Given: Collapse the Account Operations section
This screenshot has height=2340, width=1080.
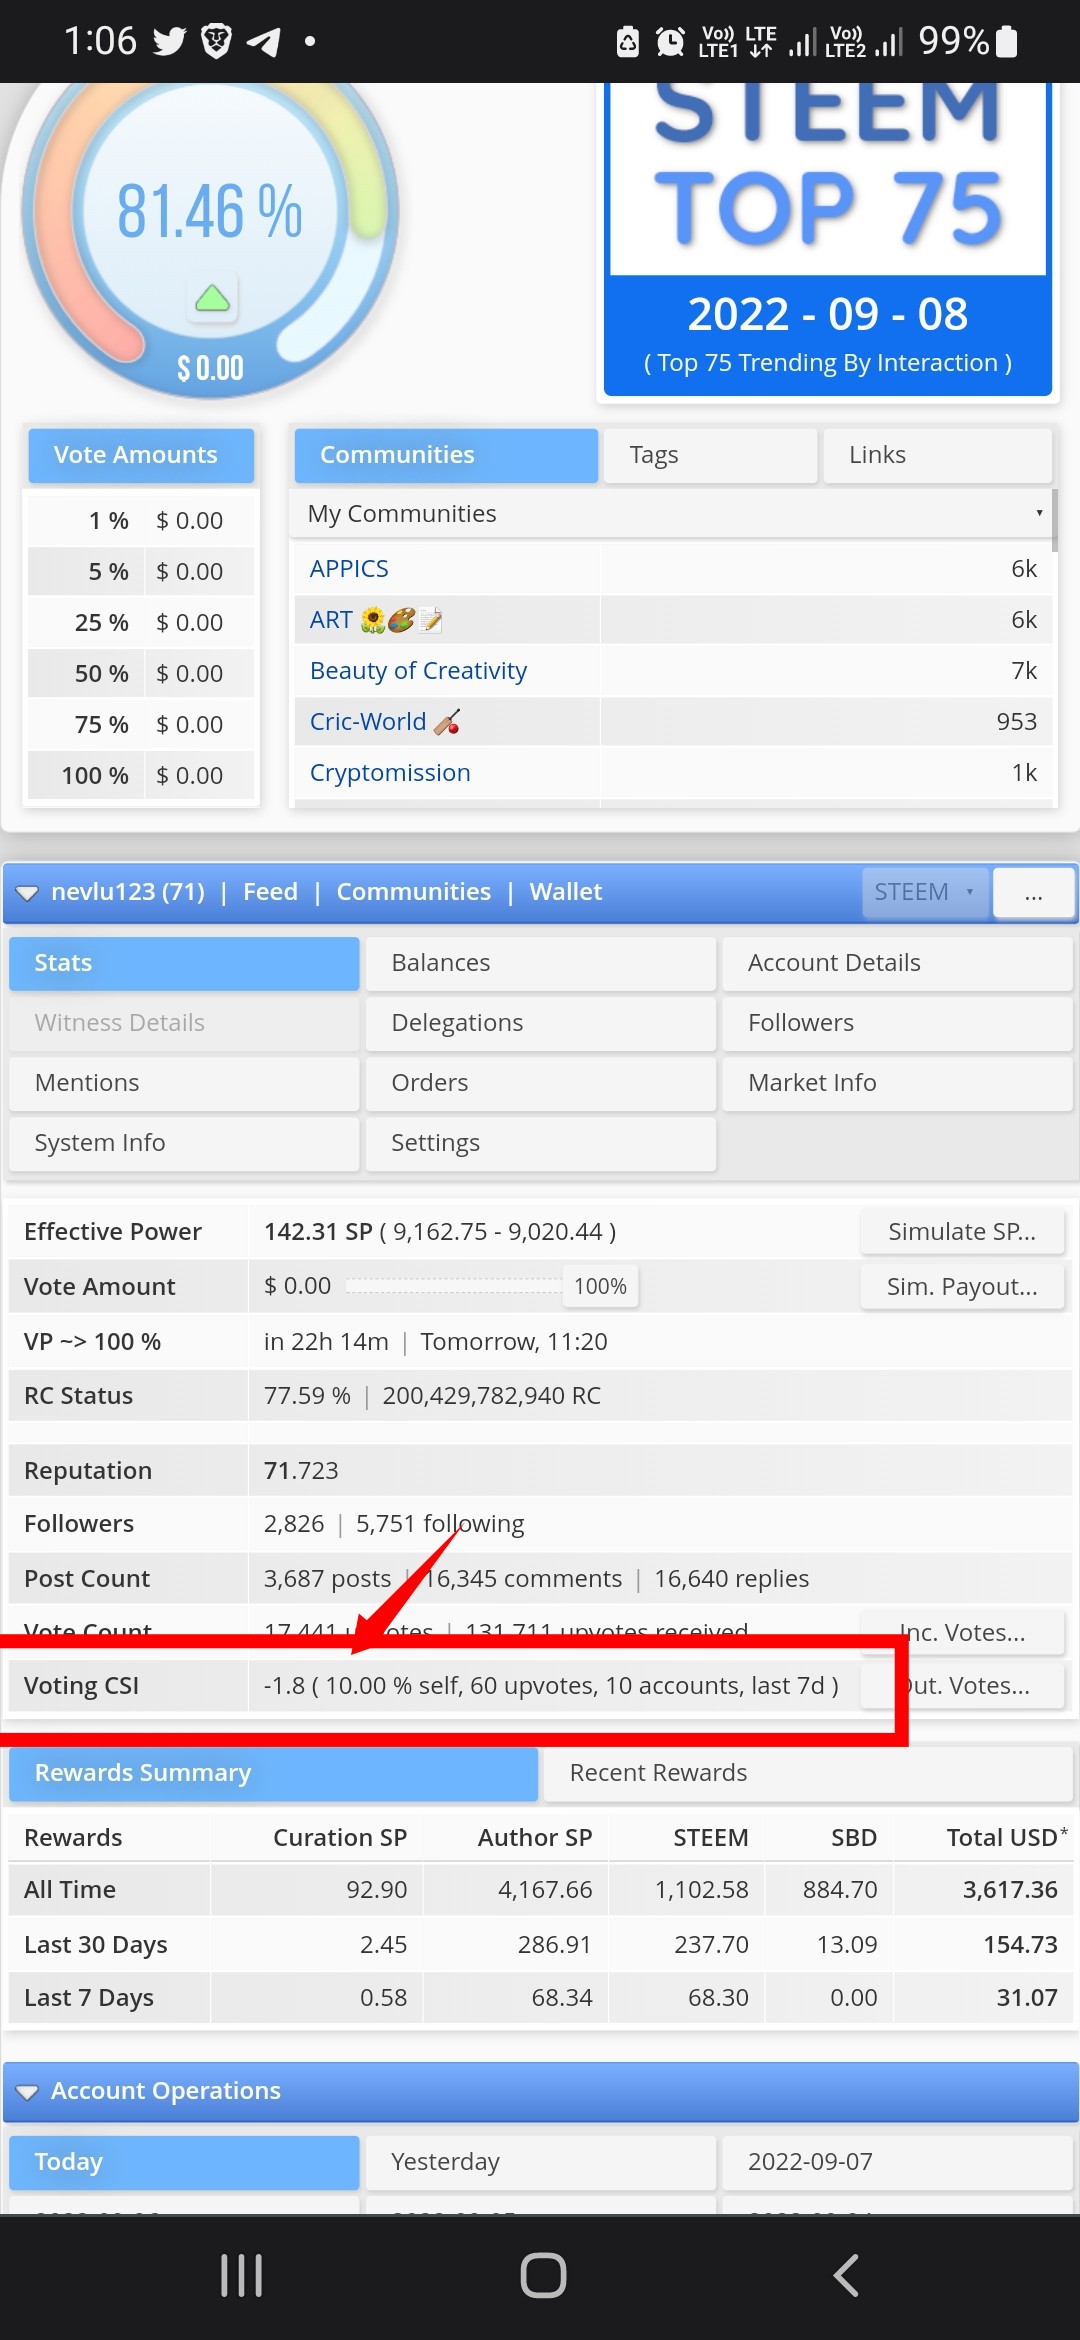Looking at the screenshot, I should [27, 2091].
